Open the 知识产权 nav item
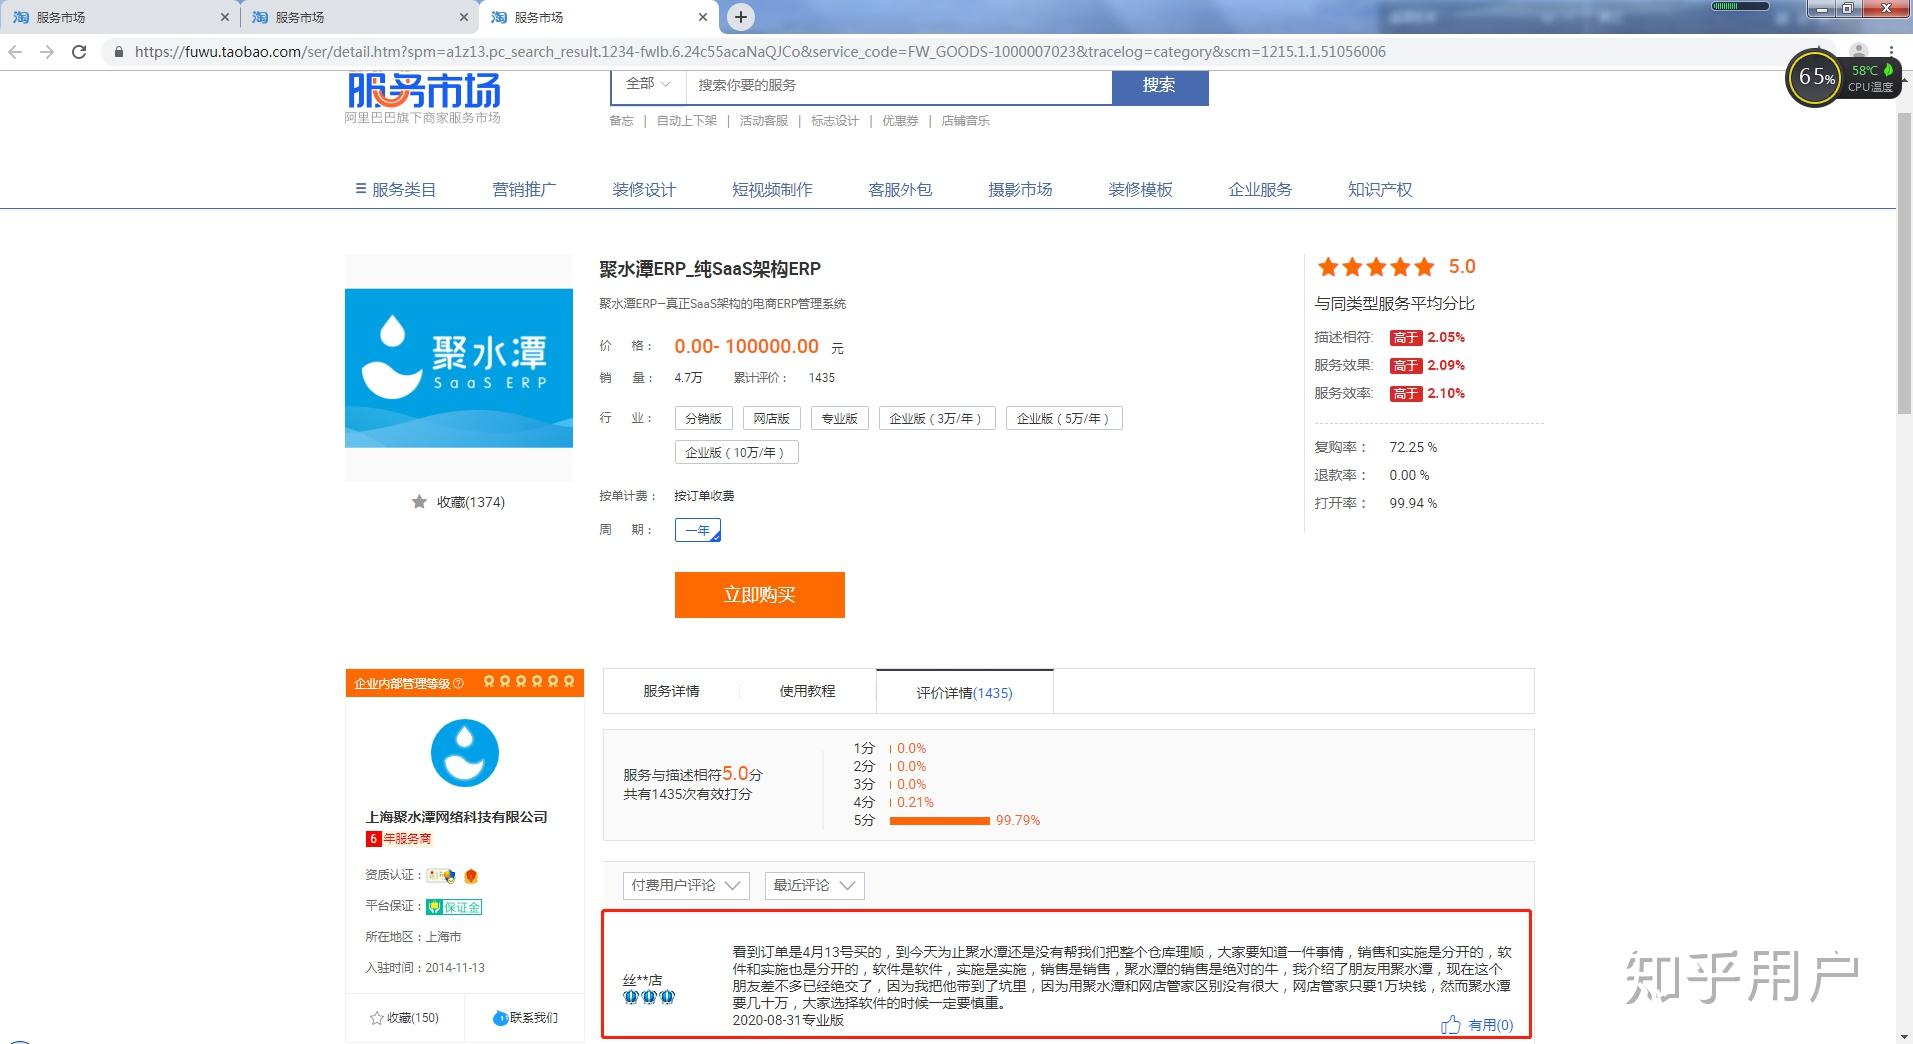Viewport: 1913px width, 1044px height. coord(1380,189)
